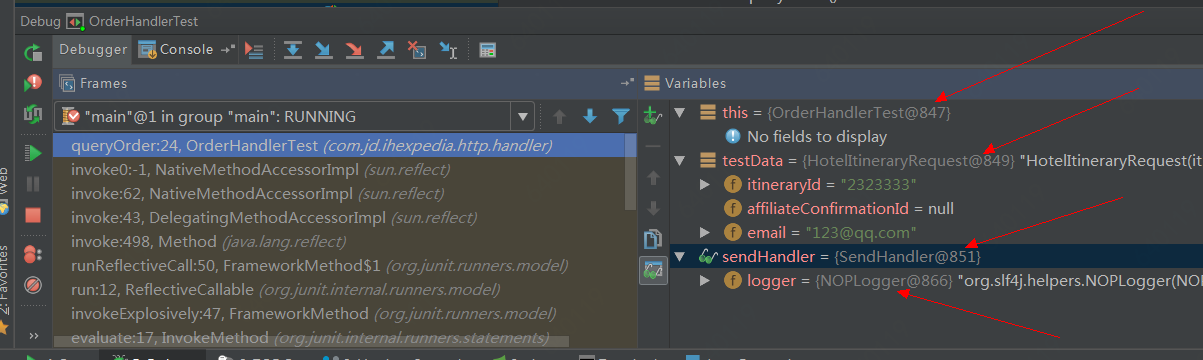Select logger = {NOPLogger@866} row

[936, 281]
